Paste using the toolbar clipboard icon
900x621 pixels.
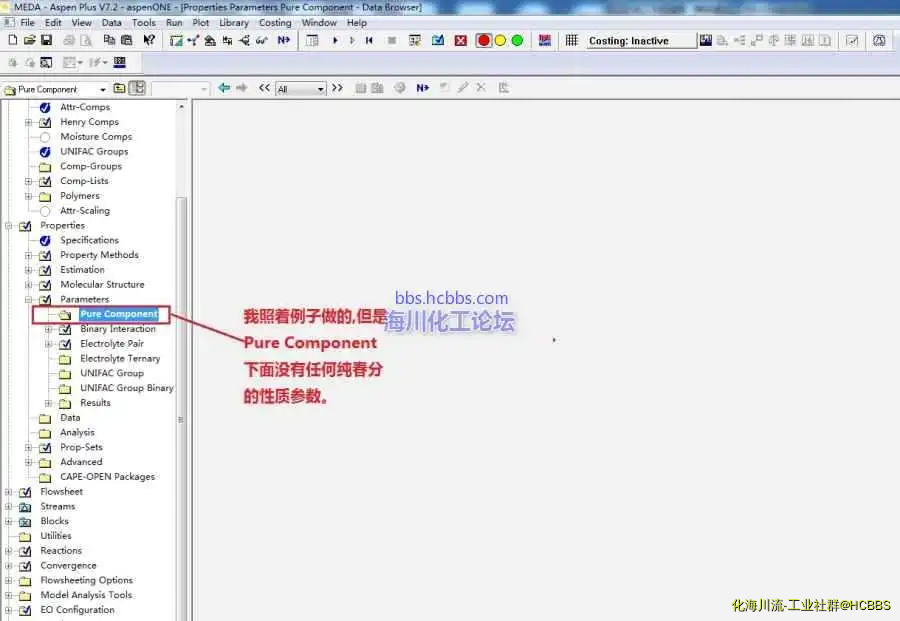click(x=127, y=40)
